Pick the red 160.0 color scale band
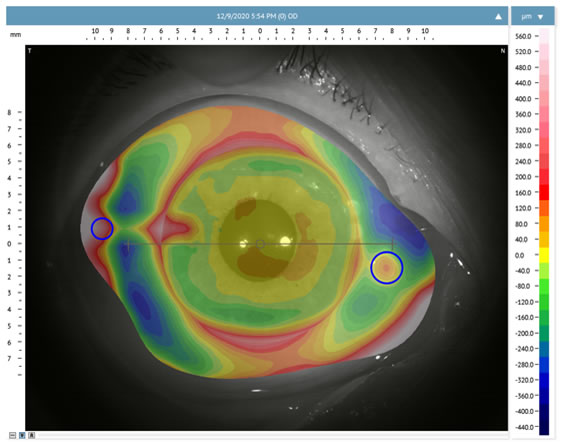563x443 pixels. point(544,192)
